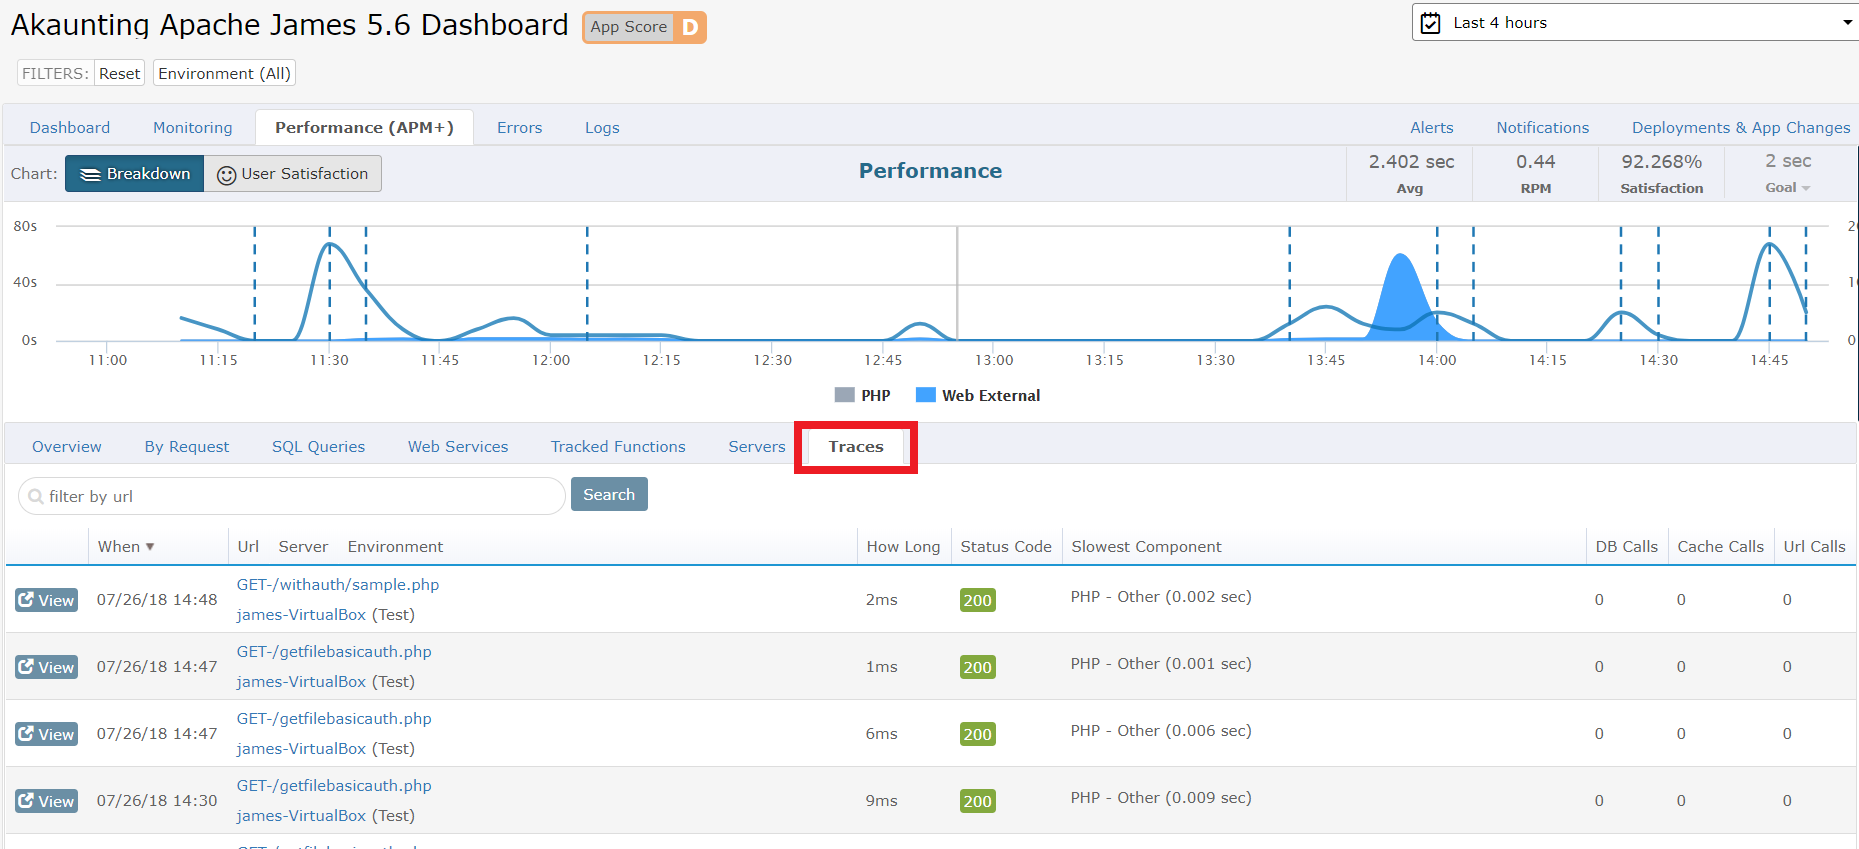Switch to the SQL Queries tab

[x=318, y=447]
